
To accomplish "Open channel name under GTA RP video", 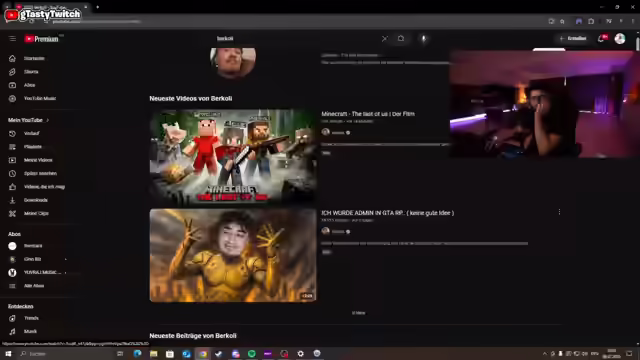I will [x=338, y=231].
